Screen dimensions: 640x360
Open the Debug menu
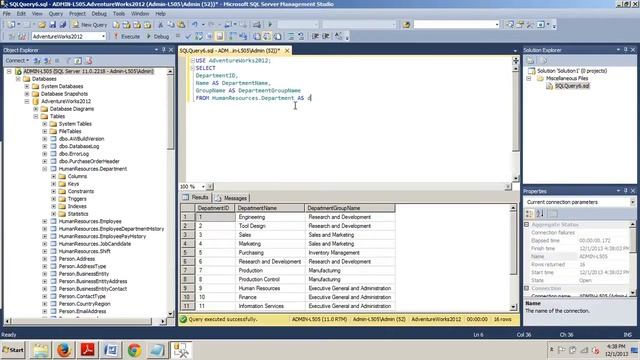(99, 13)
